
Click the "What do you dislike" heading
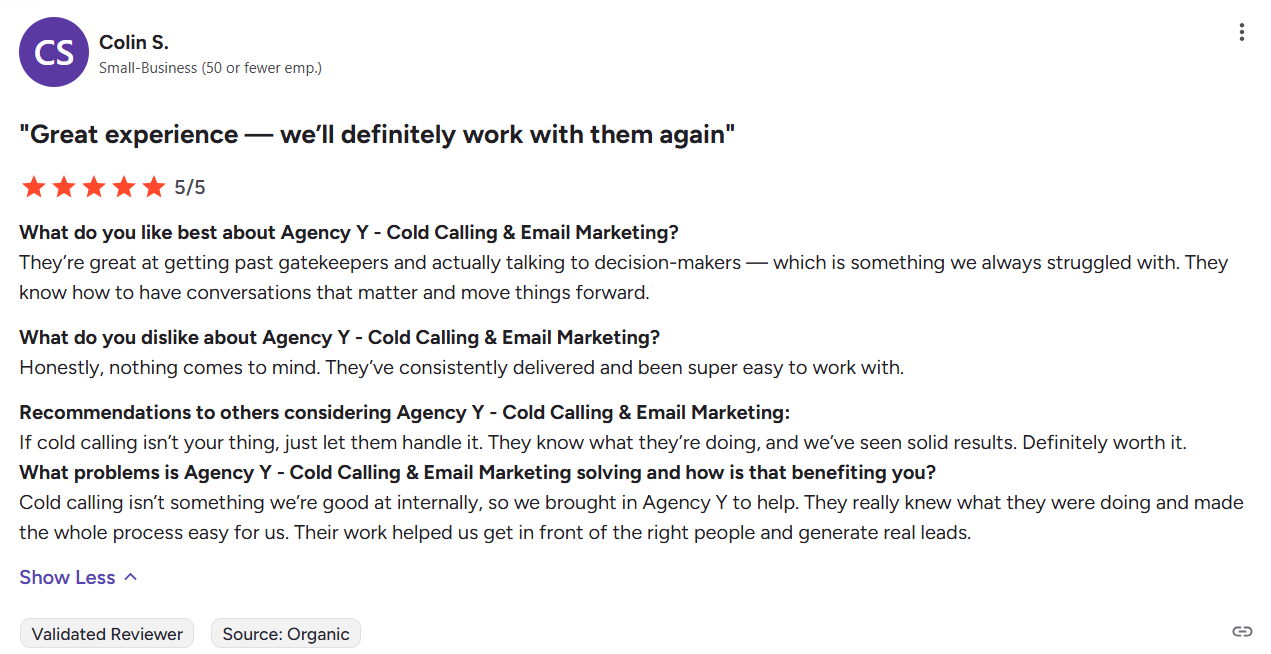point(339,337)
